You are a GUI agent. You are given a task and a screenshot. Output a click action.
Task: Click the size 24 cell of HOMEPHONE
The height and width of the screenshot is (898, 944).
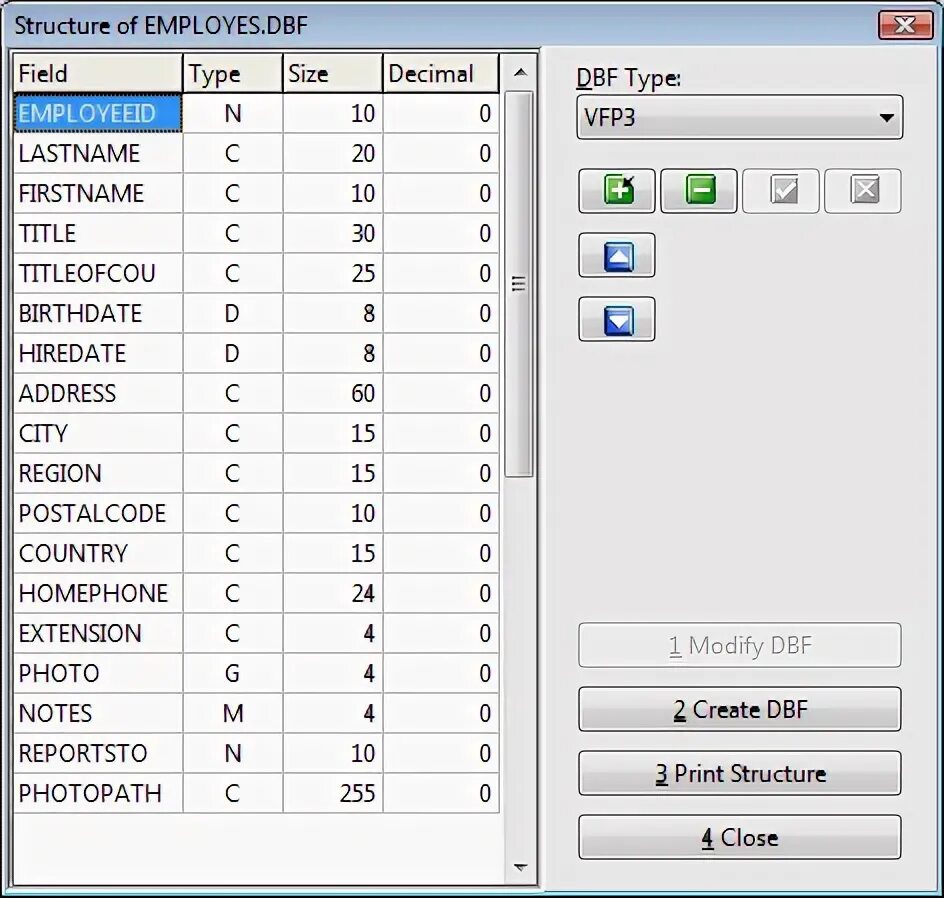332,593
